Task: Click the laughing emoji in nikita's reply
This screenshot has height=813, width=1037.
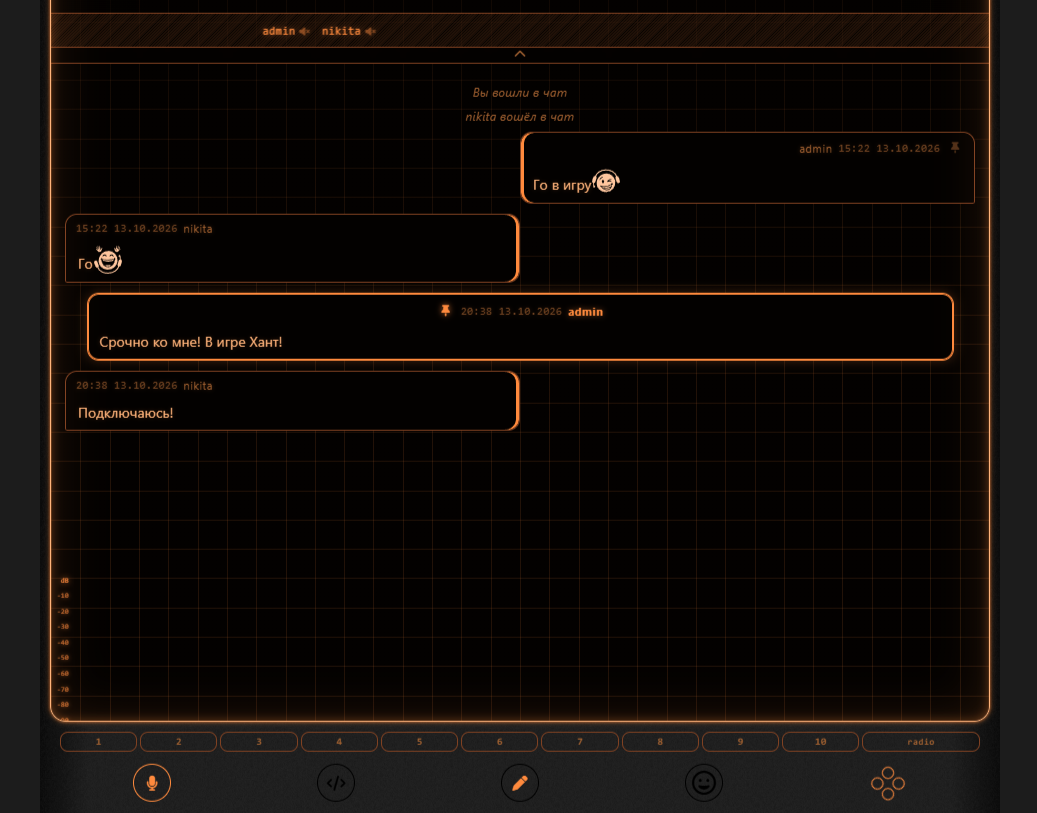Action: pyautogui.click(x=108, y=259)
